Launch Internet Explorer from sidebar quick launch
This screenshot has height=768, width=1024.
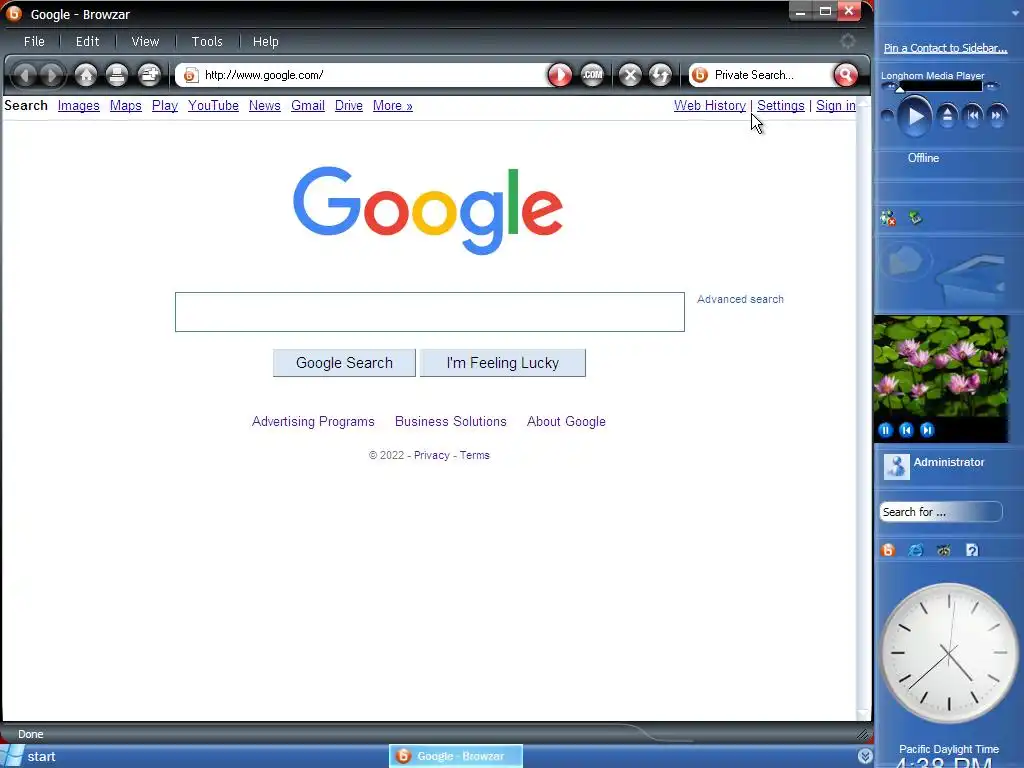pos(916,550)
